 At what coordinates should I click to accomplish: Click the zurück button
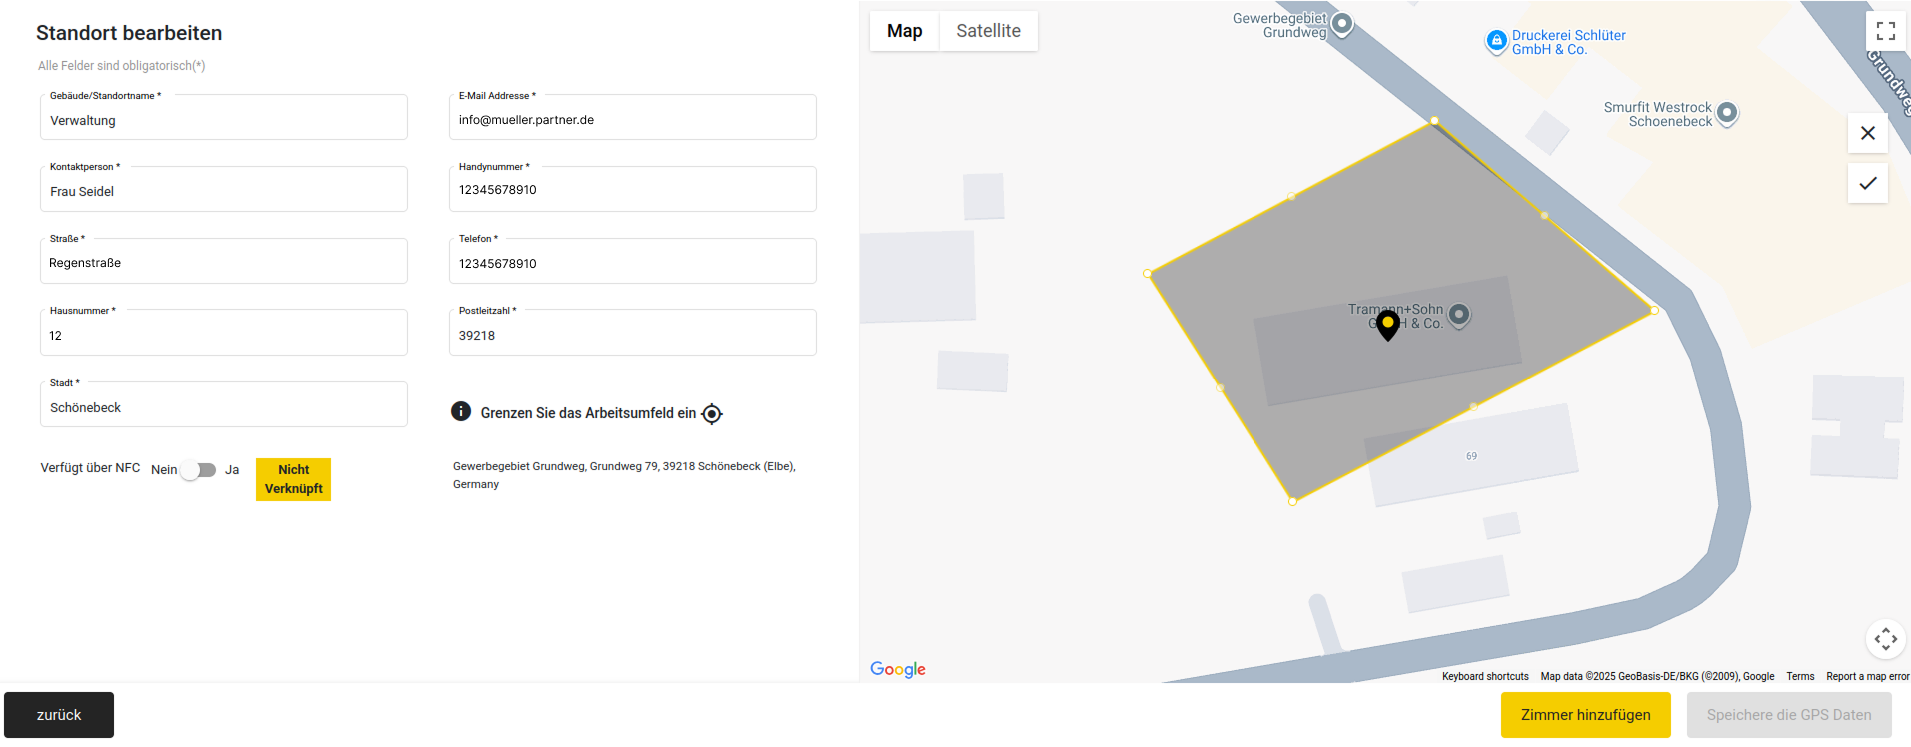tap(59, 715)
